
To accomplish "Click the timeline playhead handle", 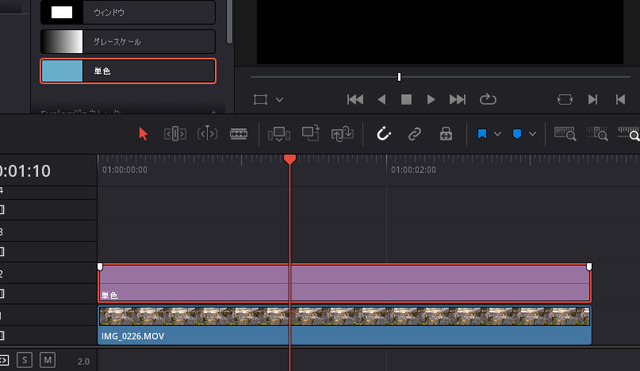I will coord(290,159).
